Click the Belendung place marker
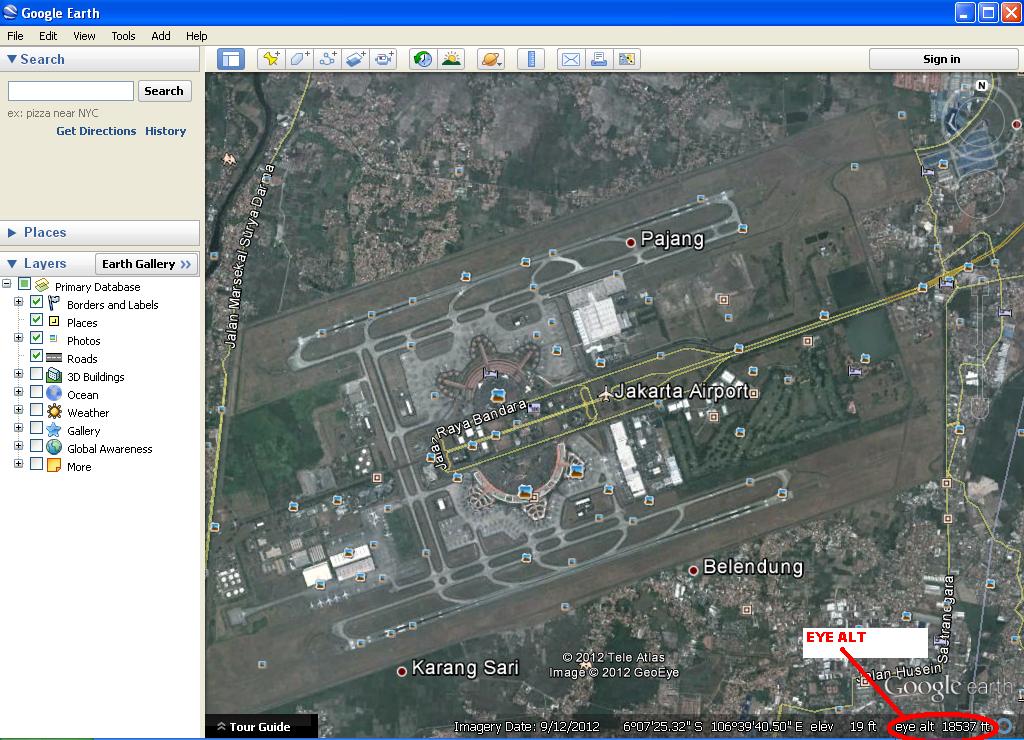The width and height of the screenshot is (1024, 740). click(x=694, y=570)
